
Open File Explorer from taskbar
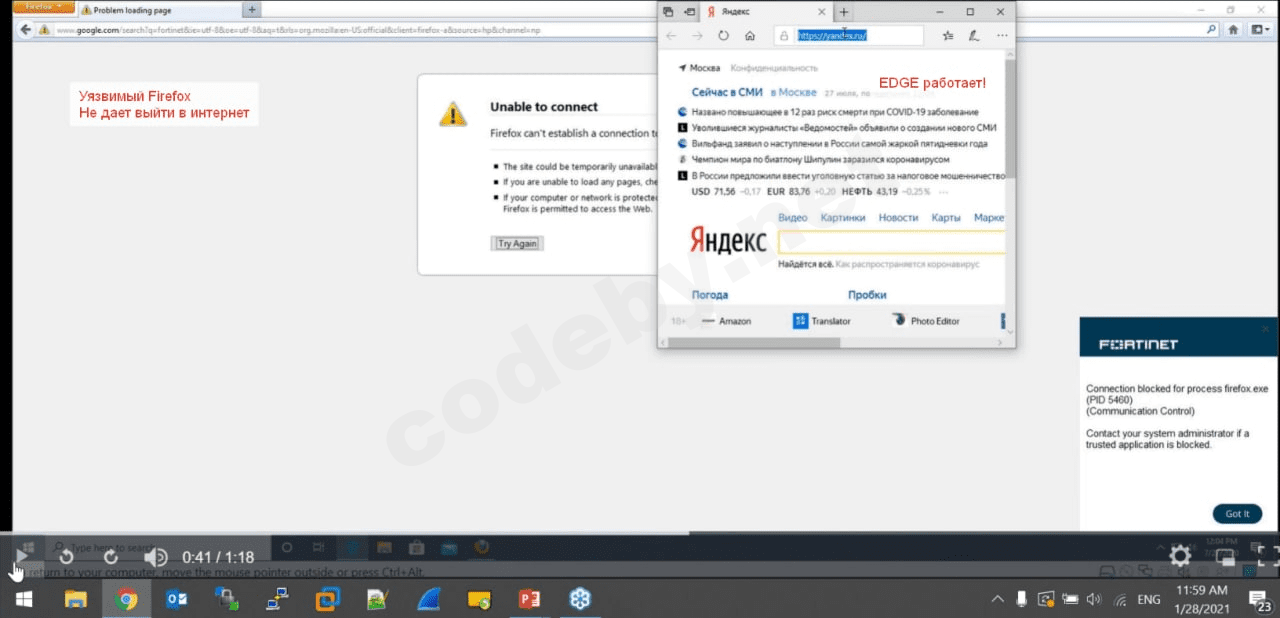click(76, 600)
